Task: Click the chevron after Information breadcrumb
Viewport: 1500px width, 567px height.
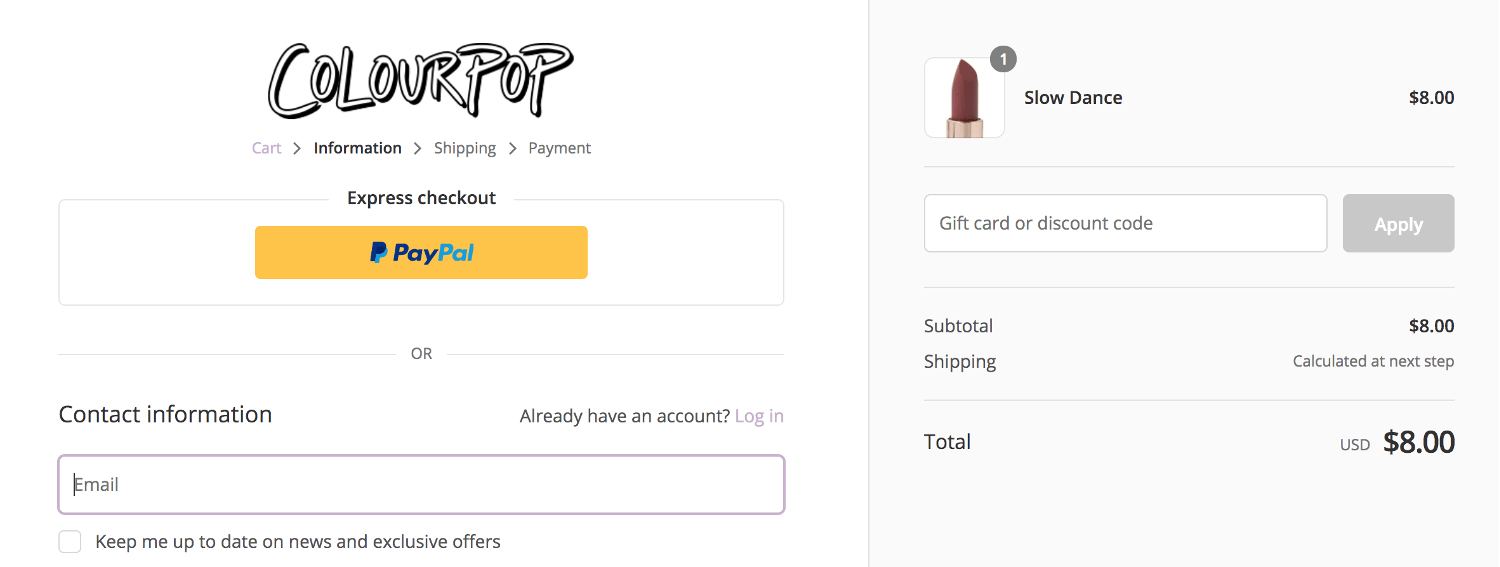Action: (417, 148)
